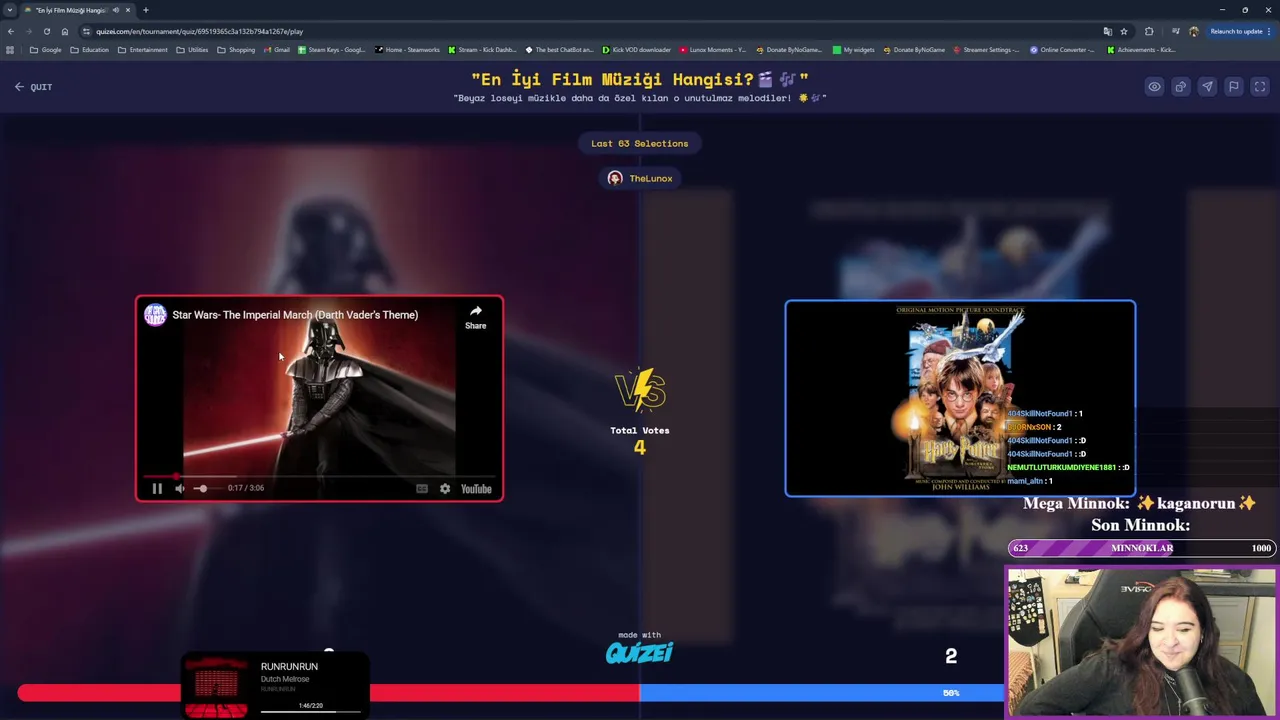Select the En İyi Film Müziği tab
Viewport: 1280px width, 720px height.
click(x=78, y=10)
